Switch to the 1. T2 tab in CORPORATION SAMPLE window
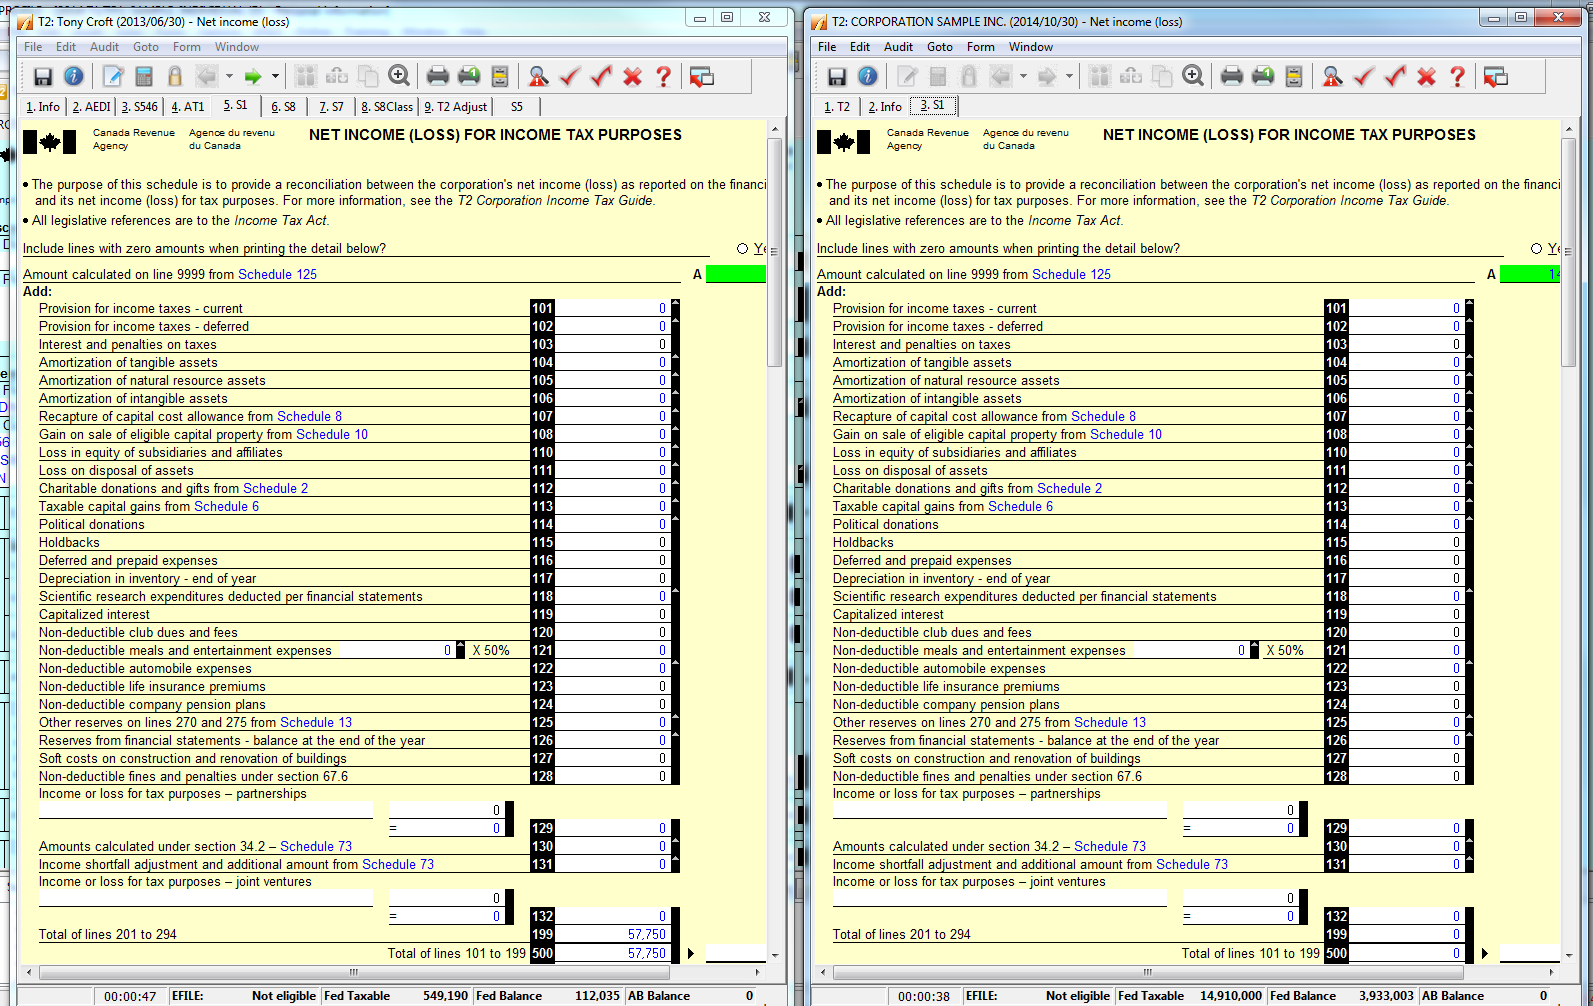The height and width of the screenshot is (1006, 1593). [837, 107]
